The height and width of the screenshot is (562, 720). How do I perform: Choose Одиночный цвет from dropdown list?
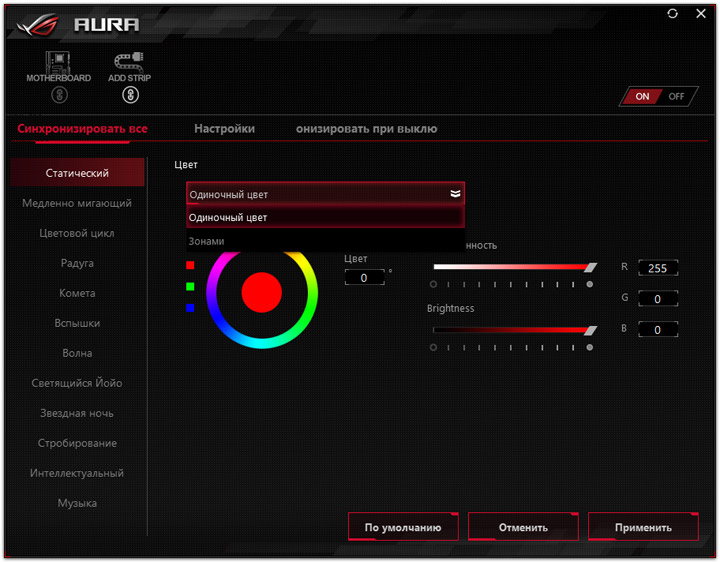325,217
